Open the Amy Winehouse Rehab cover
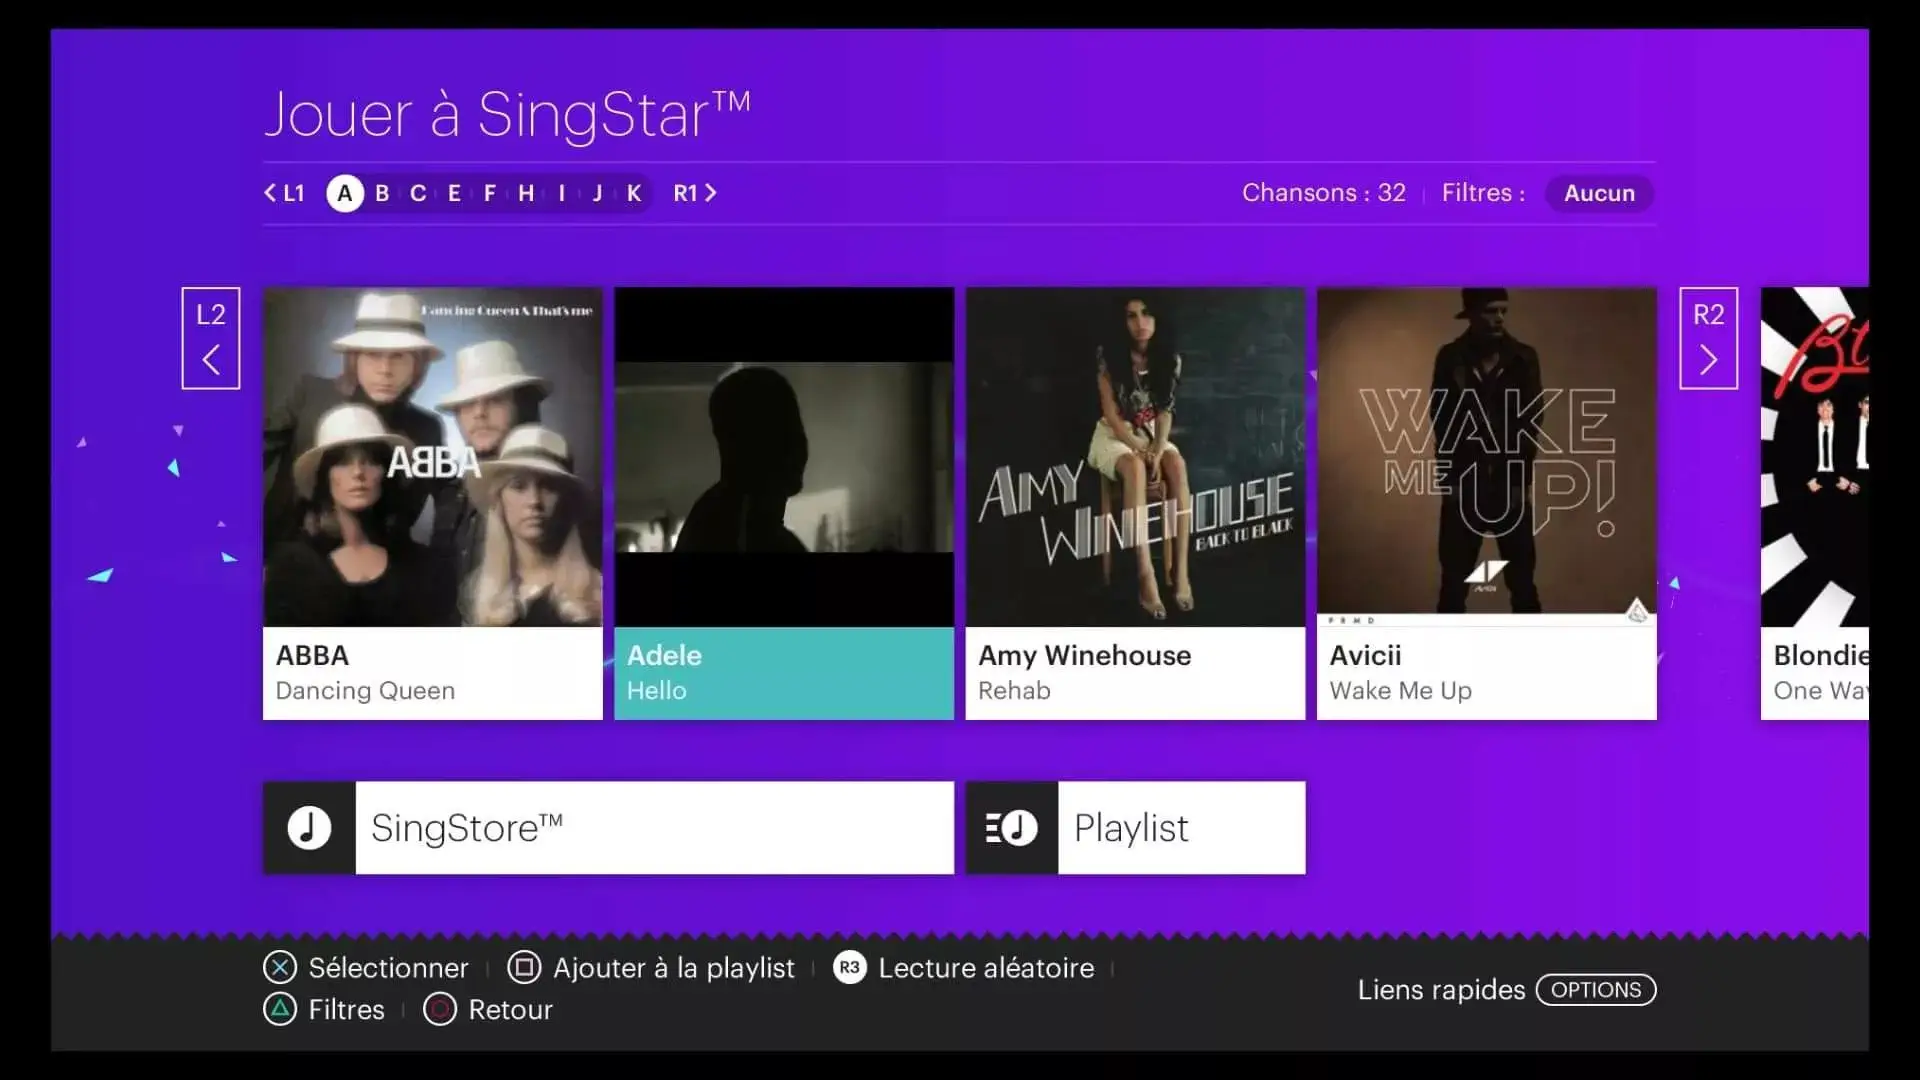Screen dimensions: 1920x1080 click(x=1135, y=457)
